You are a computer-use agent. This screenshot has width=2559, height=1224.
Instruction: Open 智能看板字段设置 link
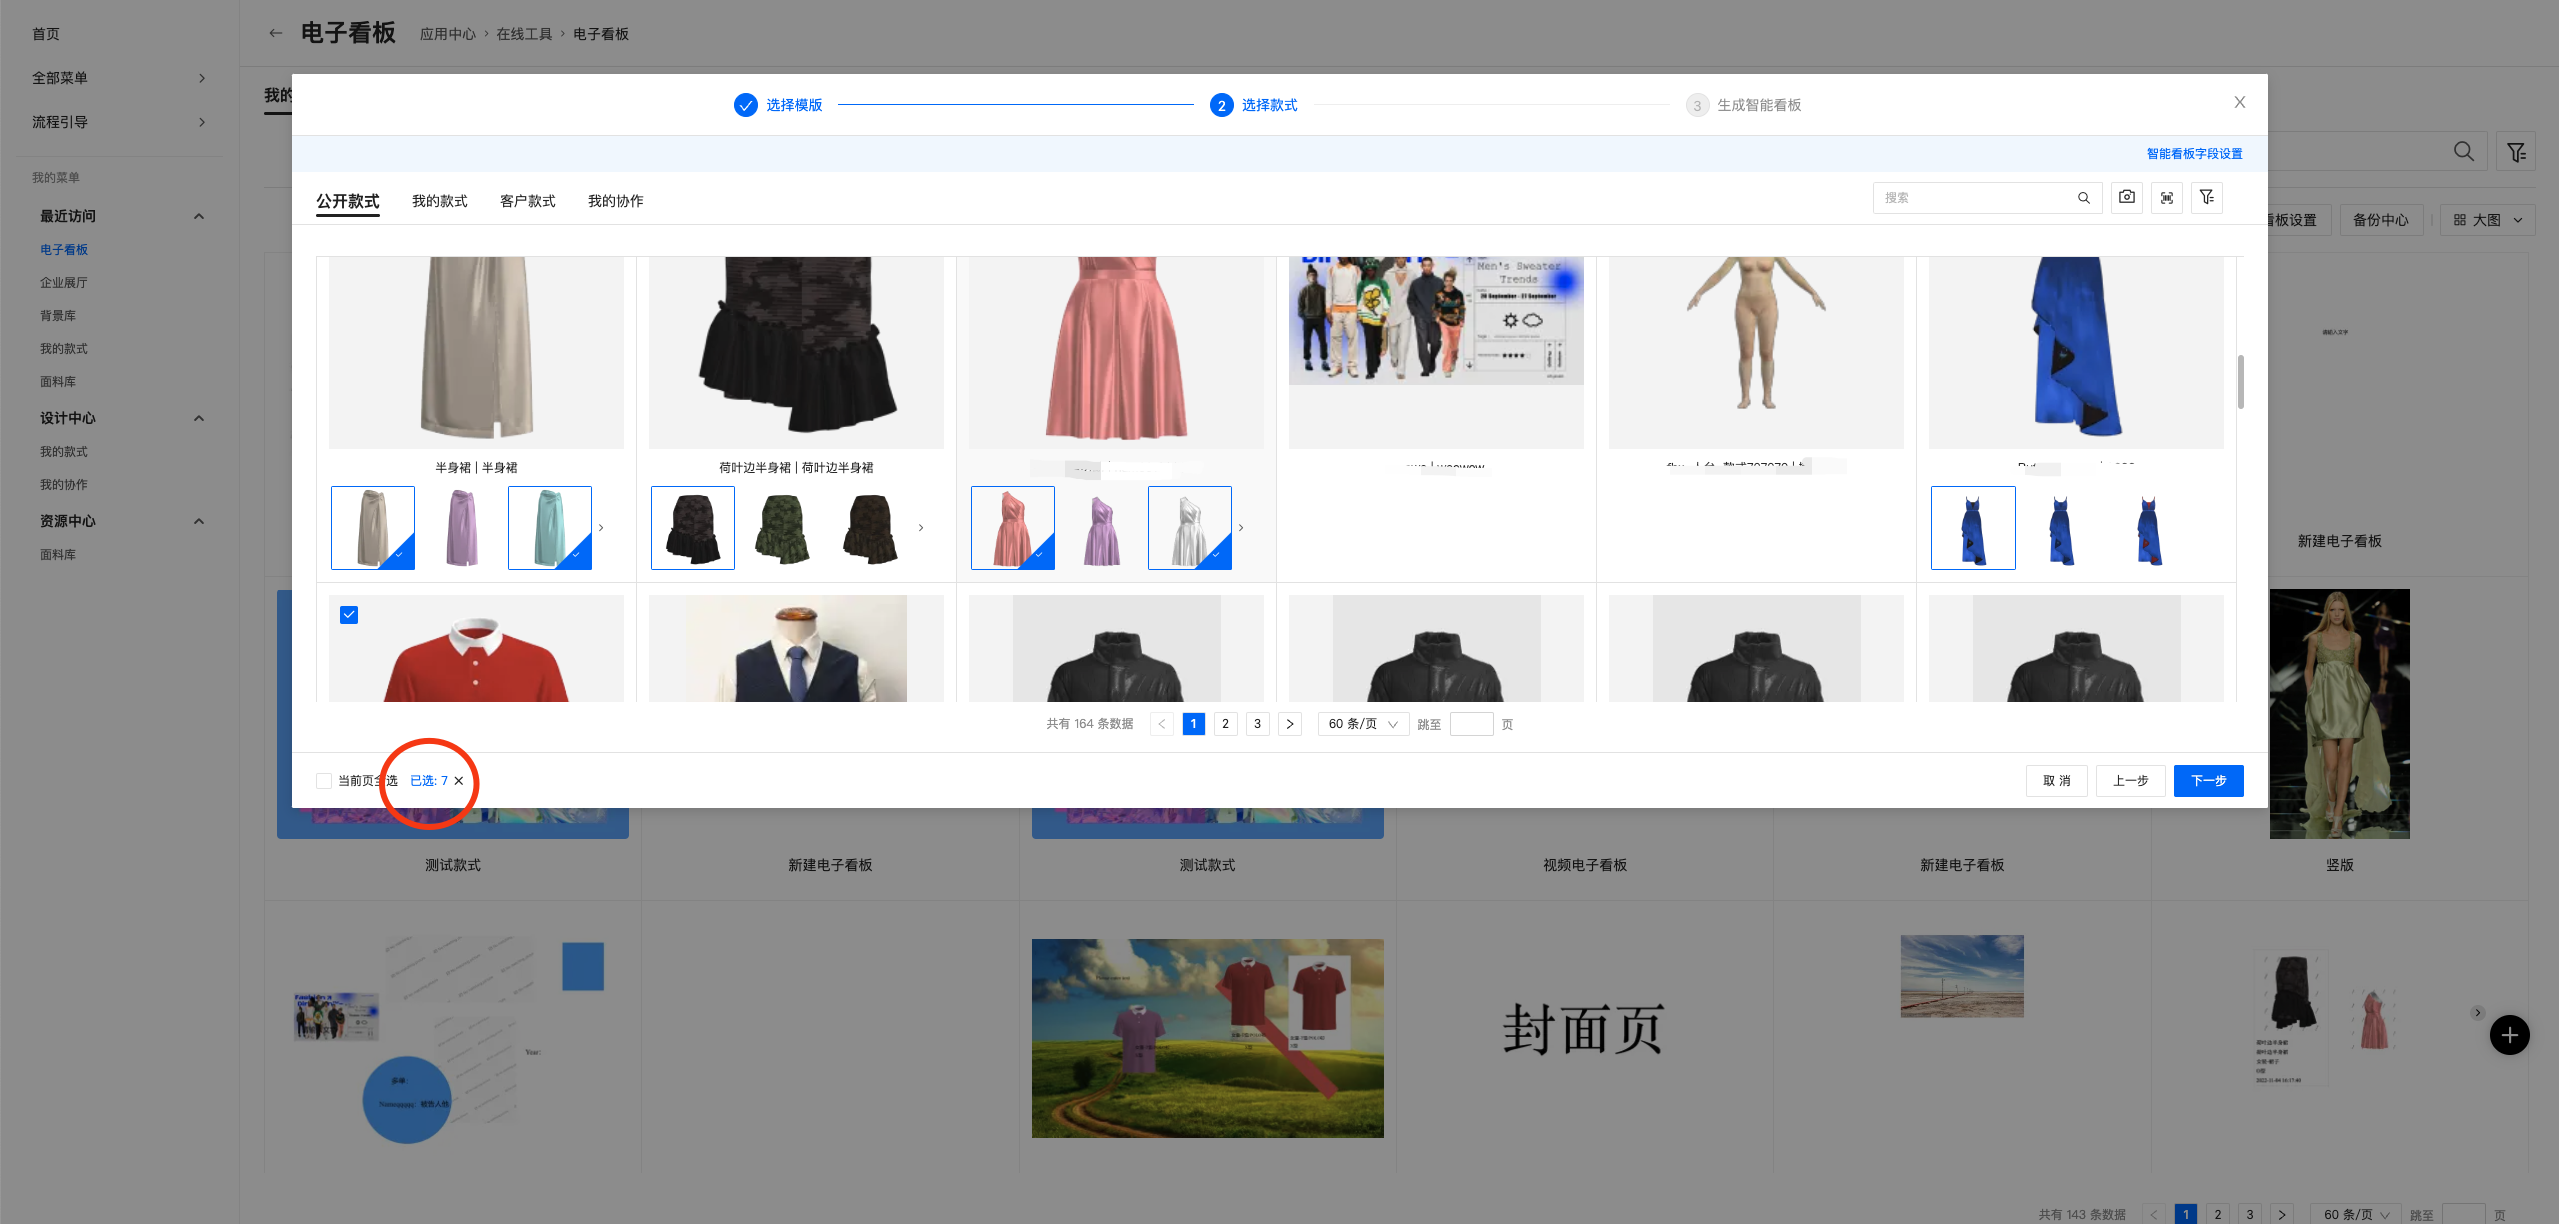point(2194,154)
